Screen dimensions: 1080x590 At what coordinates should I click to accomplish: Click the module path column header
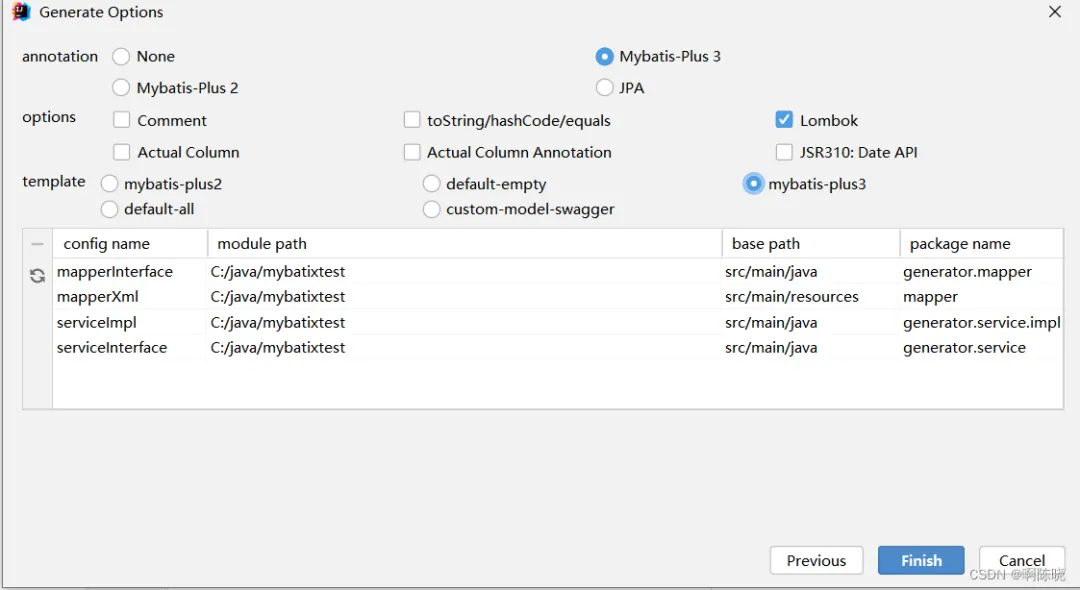(x=262, y=244)
